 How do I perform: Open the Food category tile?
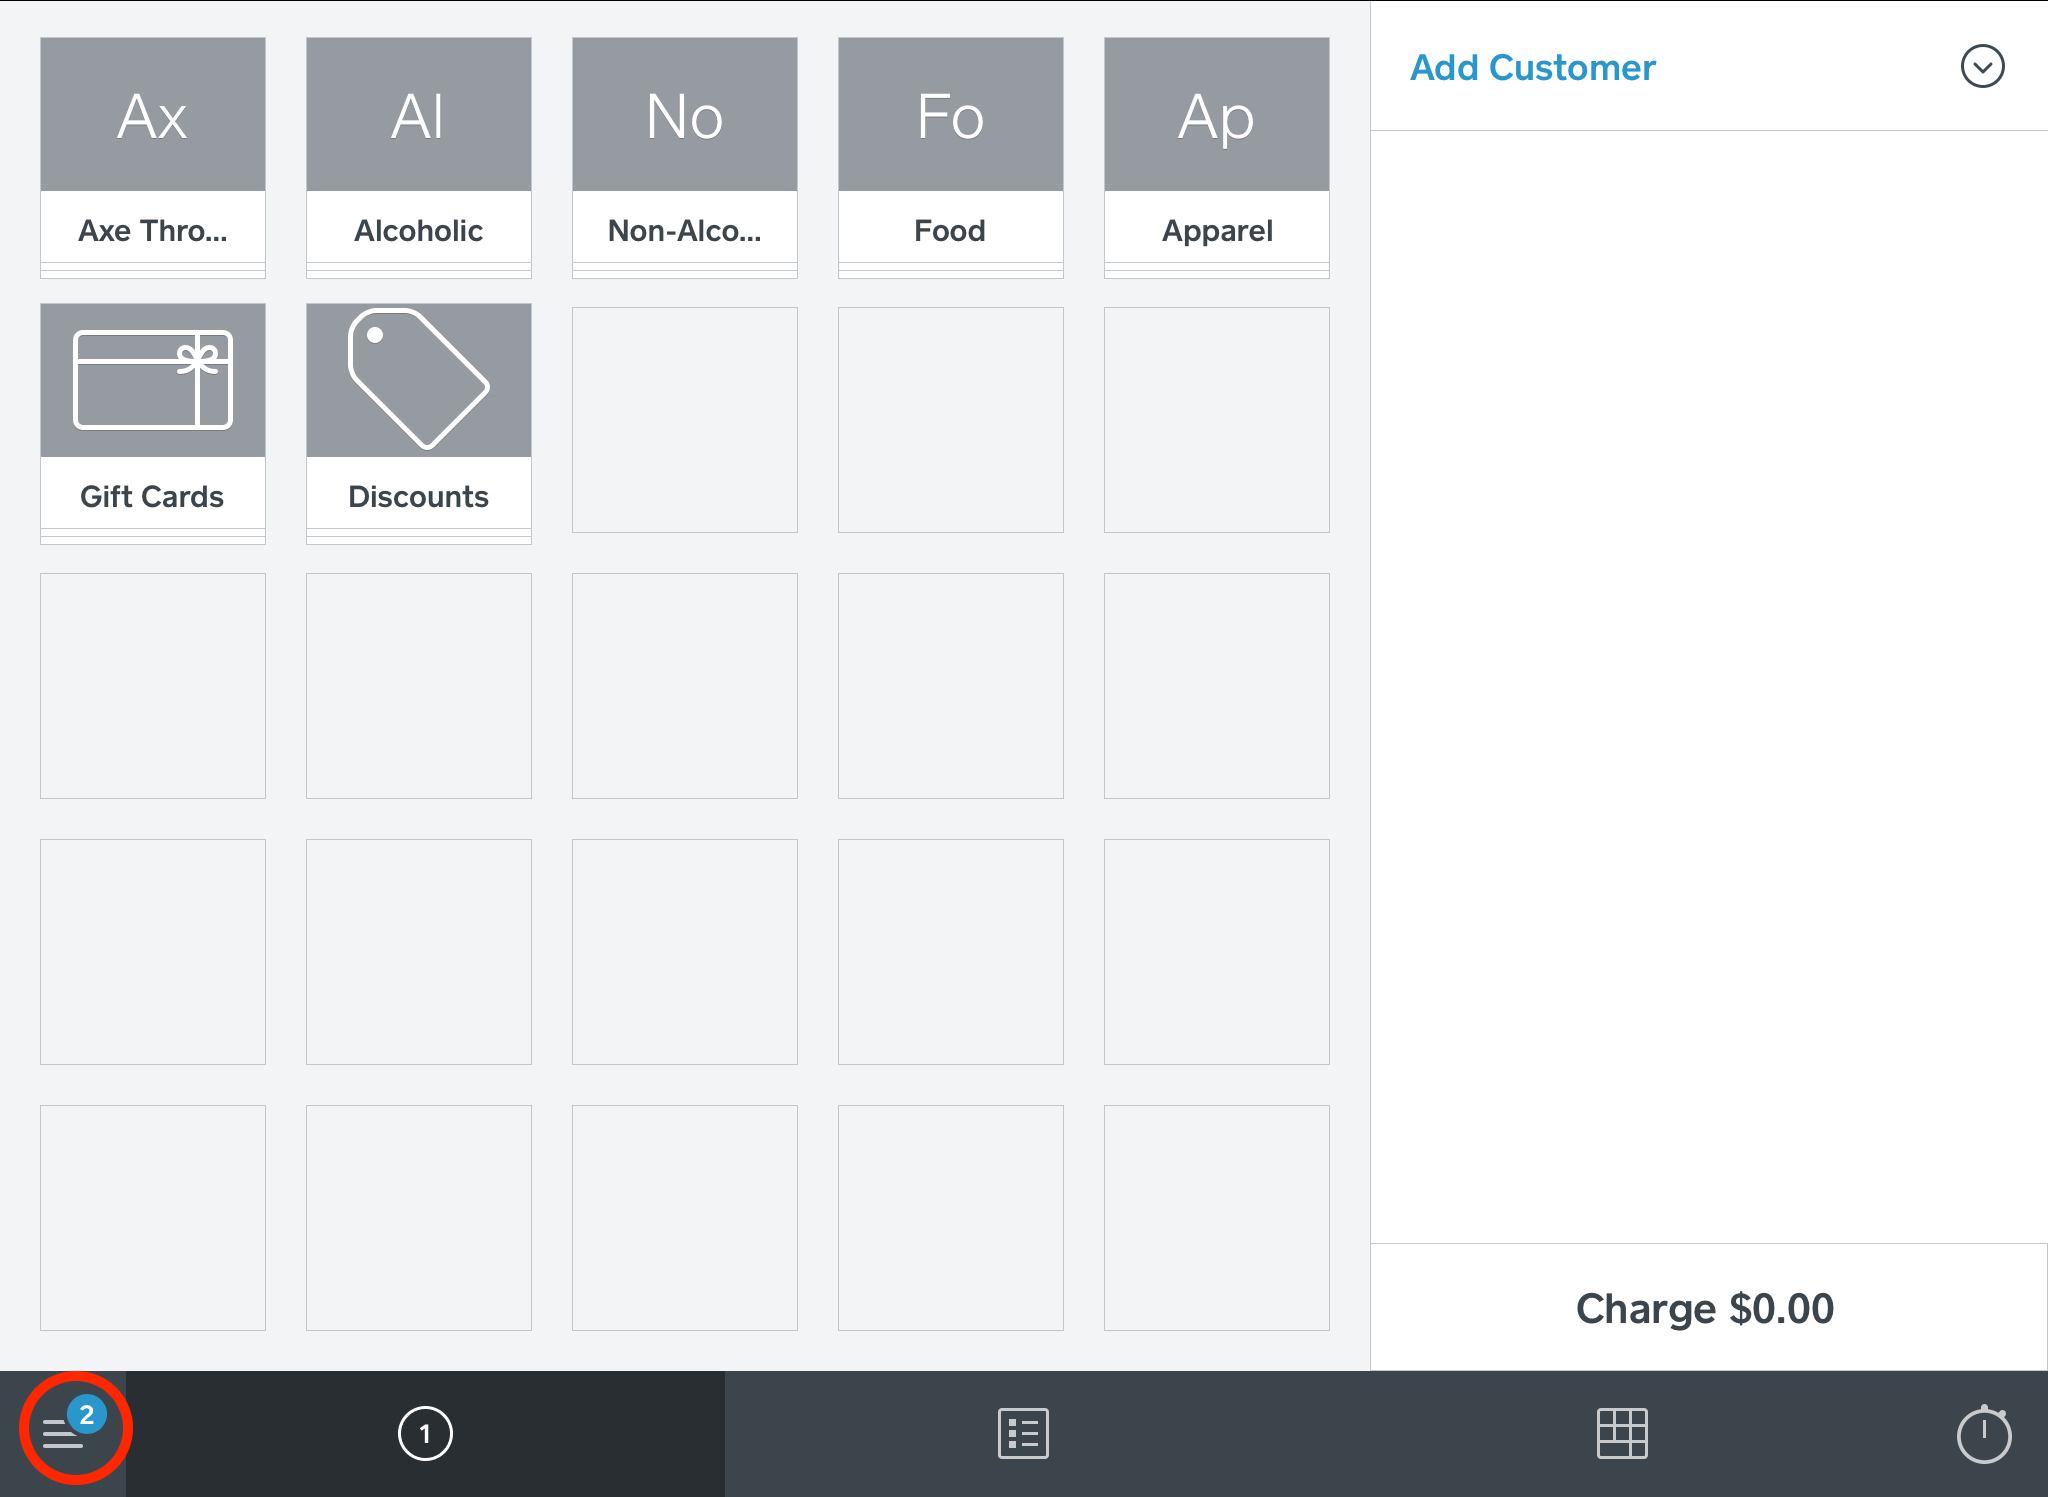tap(951, 157)
